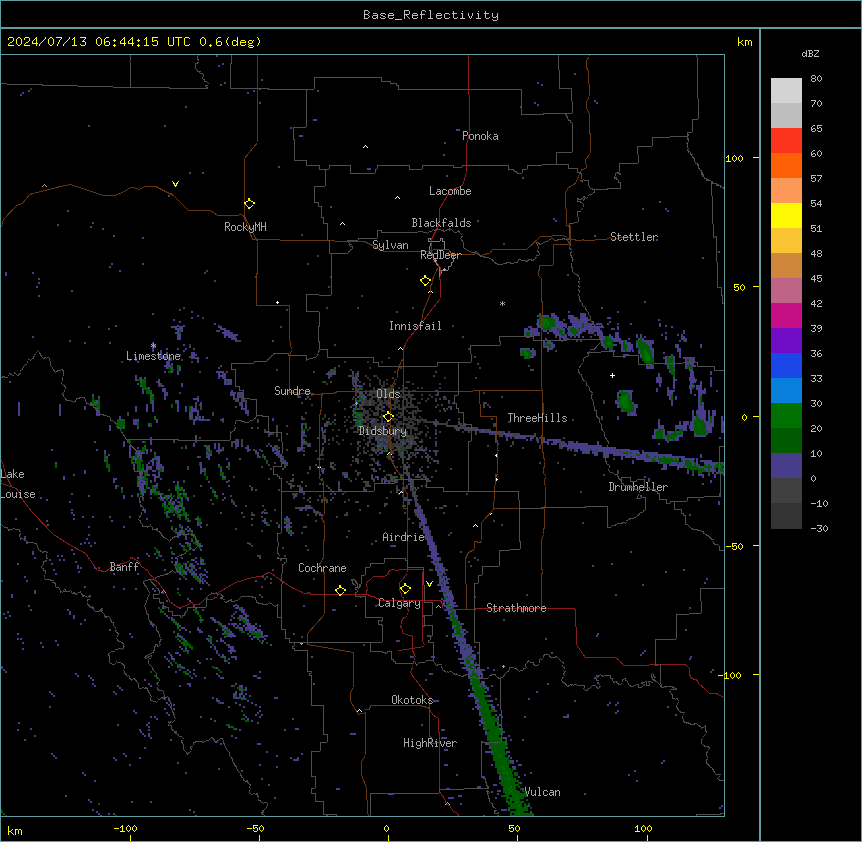Click the Sylvan label

pos(390,245)
